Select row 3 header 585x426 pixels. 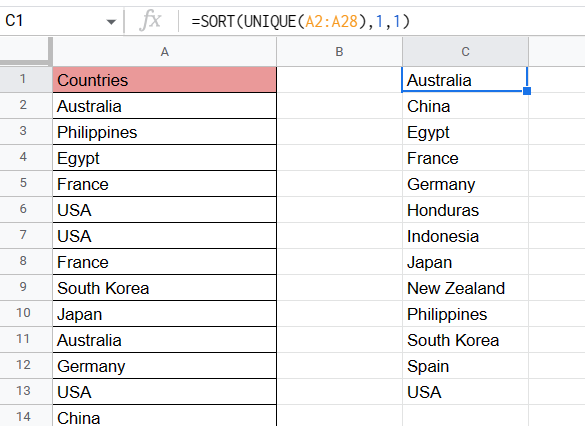click(25, 132)
